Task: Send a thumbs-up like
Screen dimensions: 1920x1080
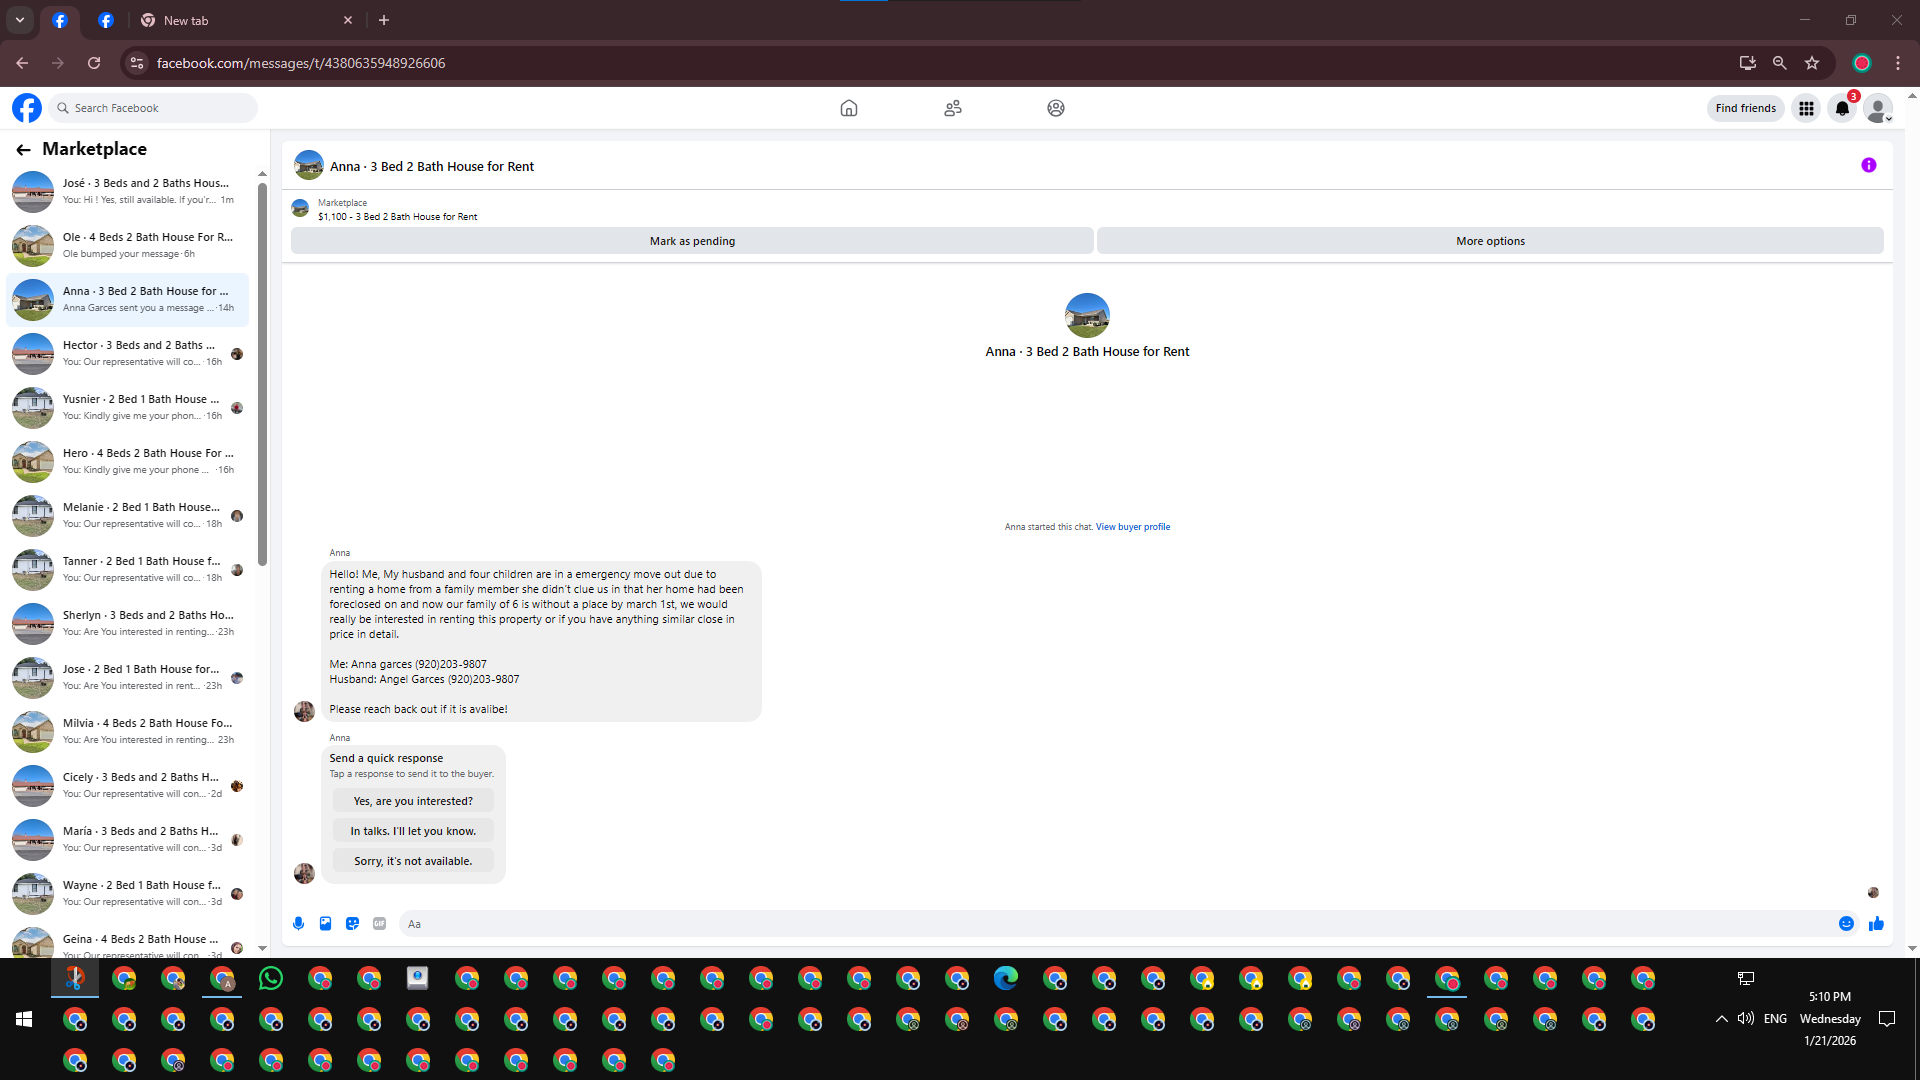Action: click(x=1876, y=924)
